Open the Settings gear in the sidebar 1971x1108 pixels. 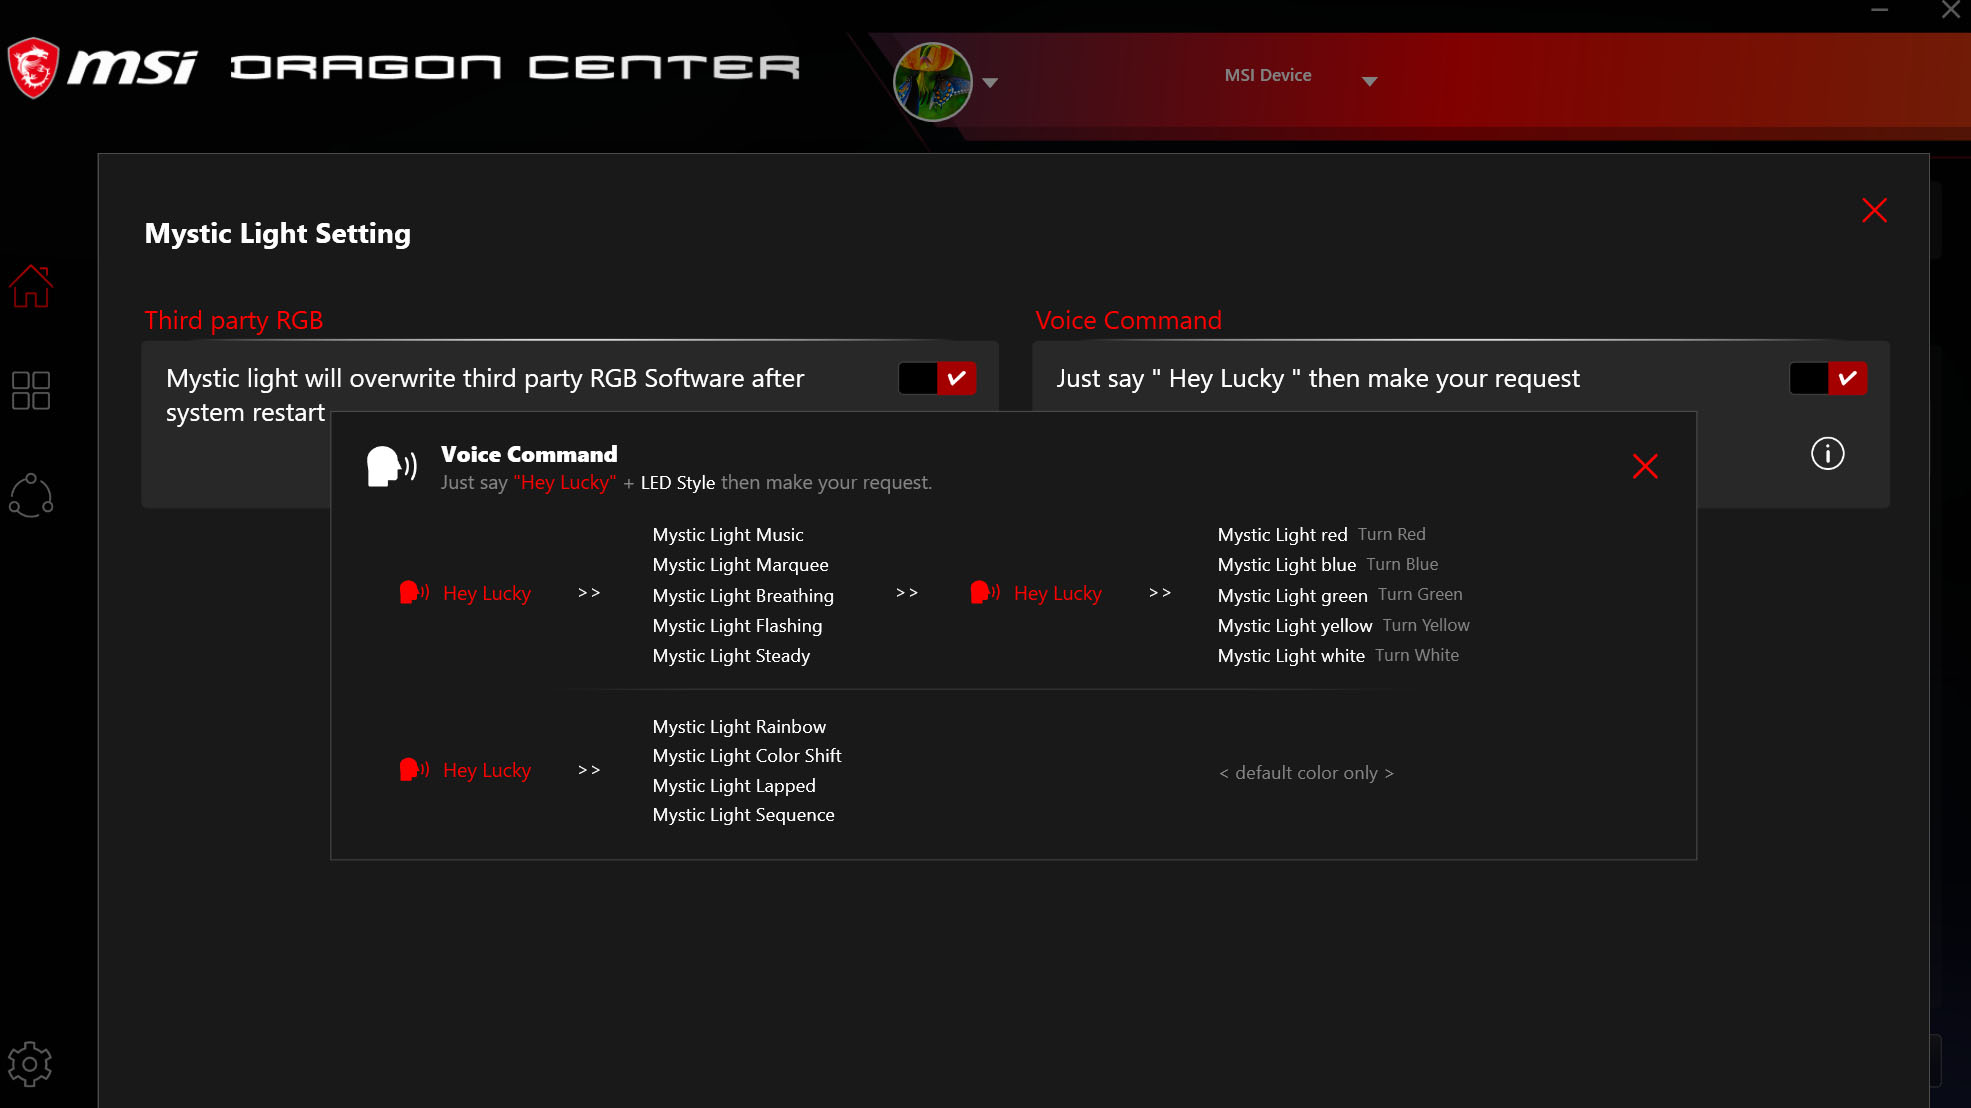point(30,1064)
